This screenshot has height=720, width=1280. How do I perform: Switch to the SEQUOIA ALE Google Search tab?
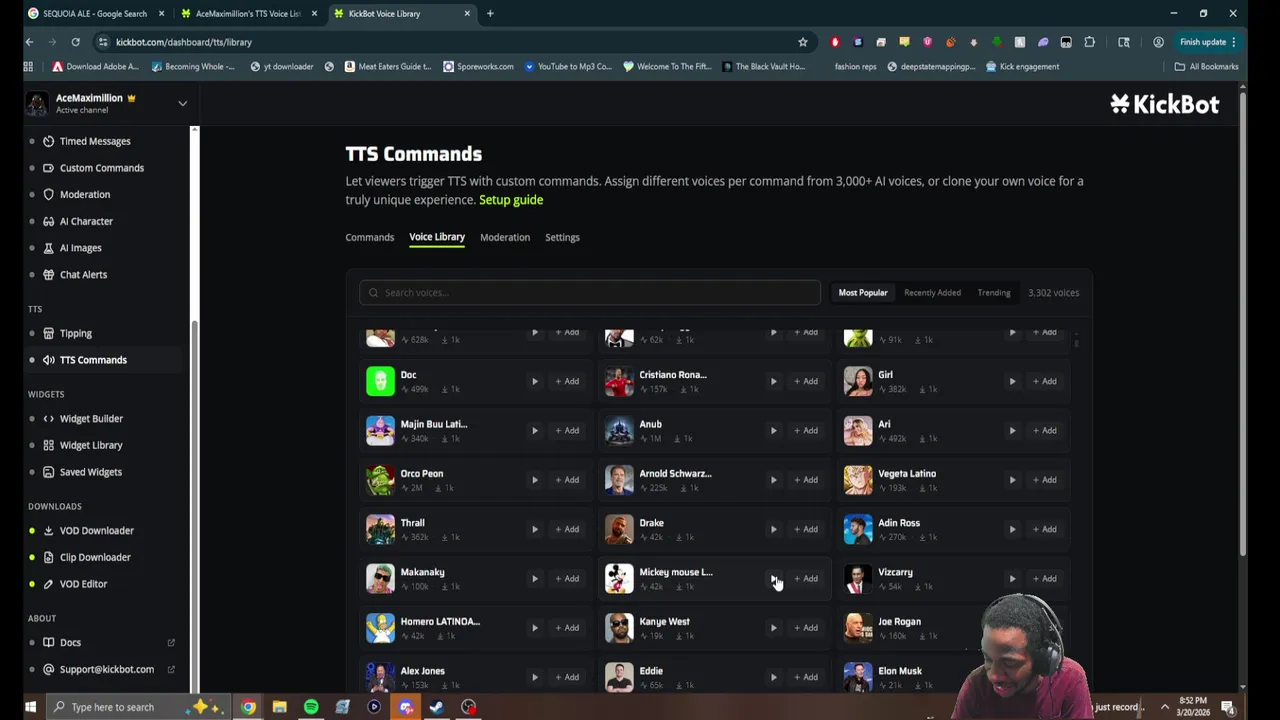click(x=95, y=14)
